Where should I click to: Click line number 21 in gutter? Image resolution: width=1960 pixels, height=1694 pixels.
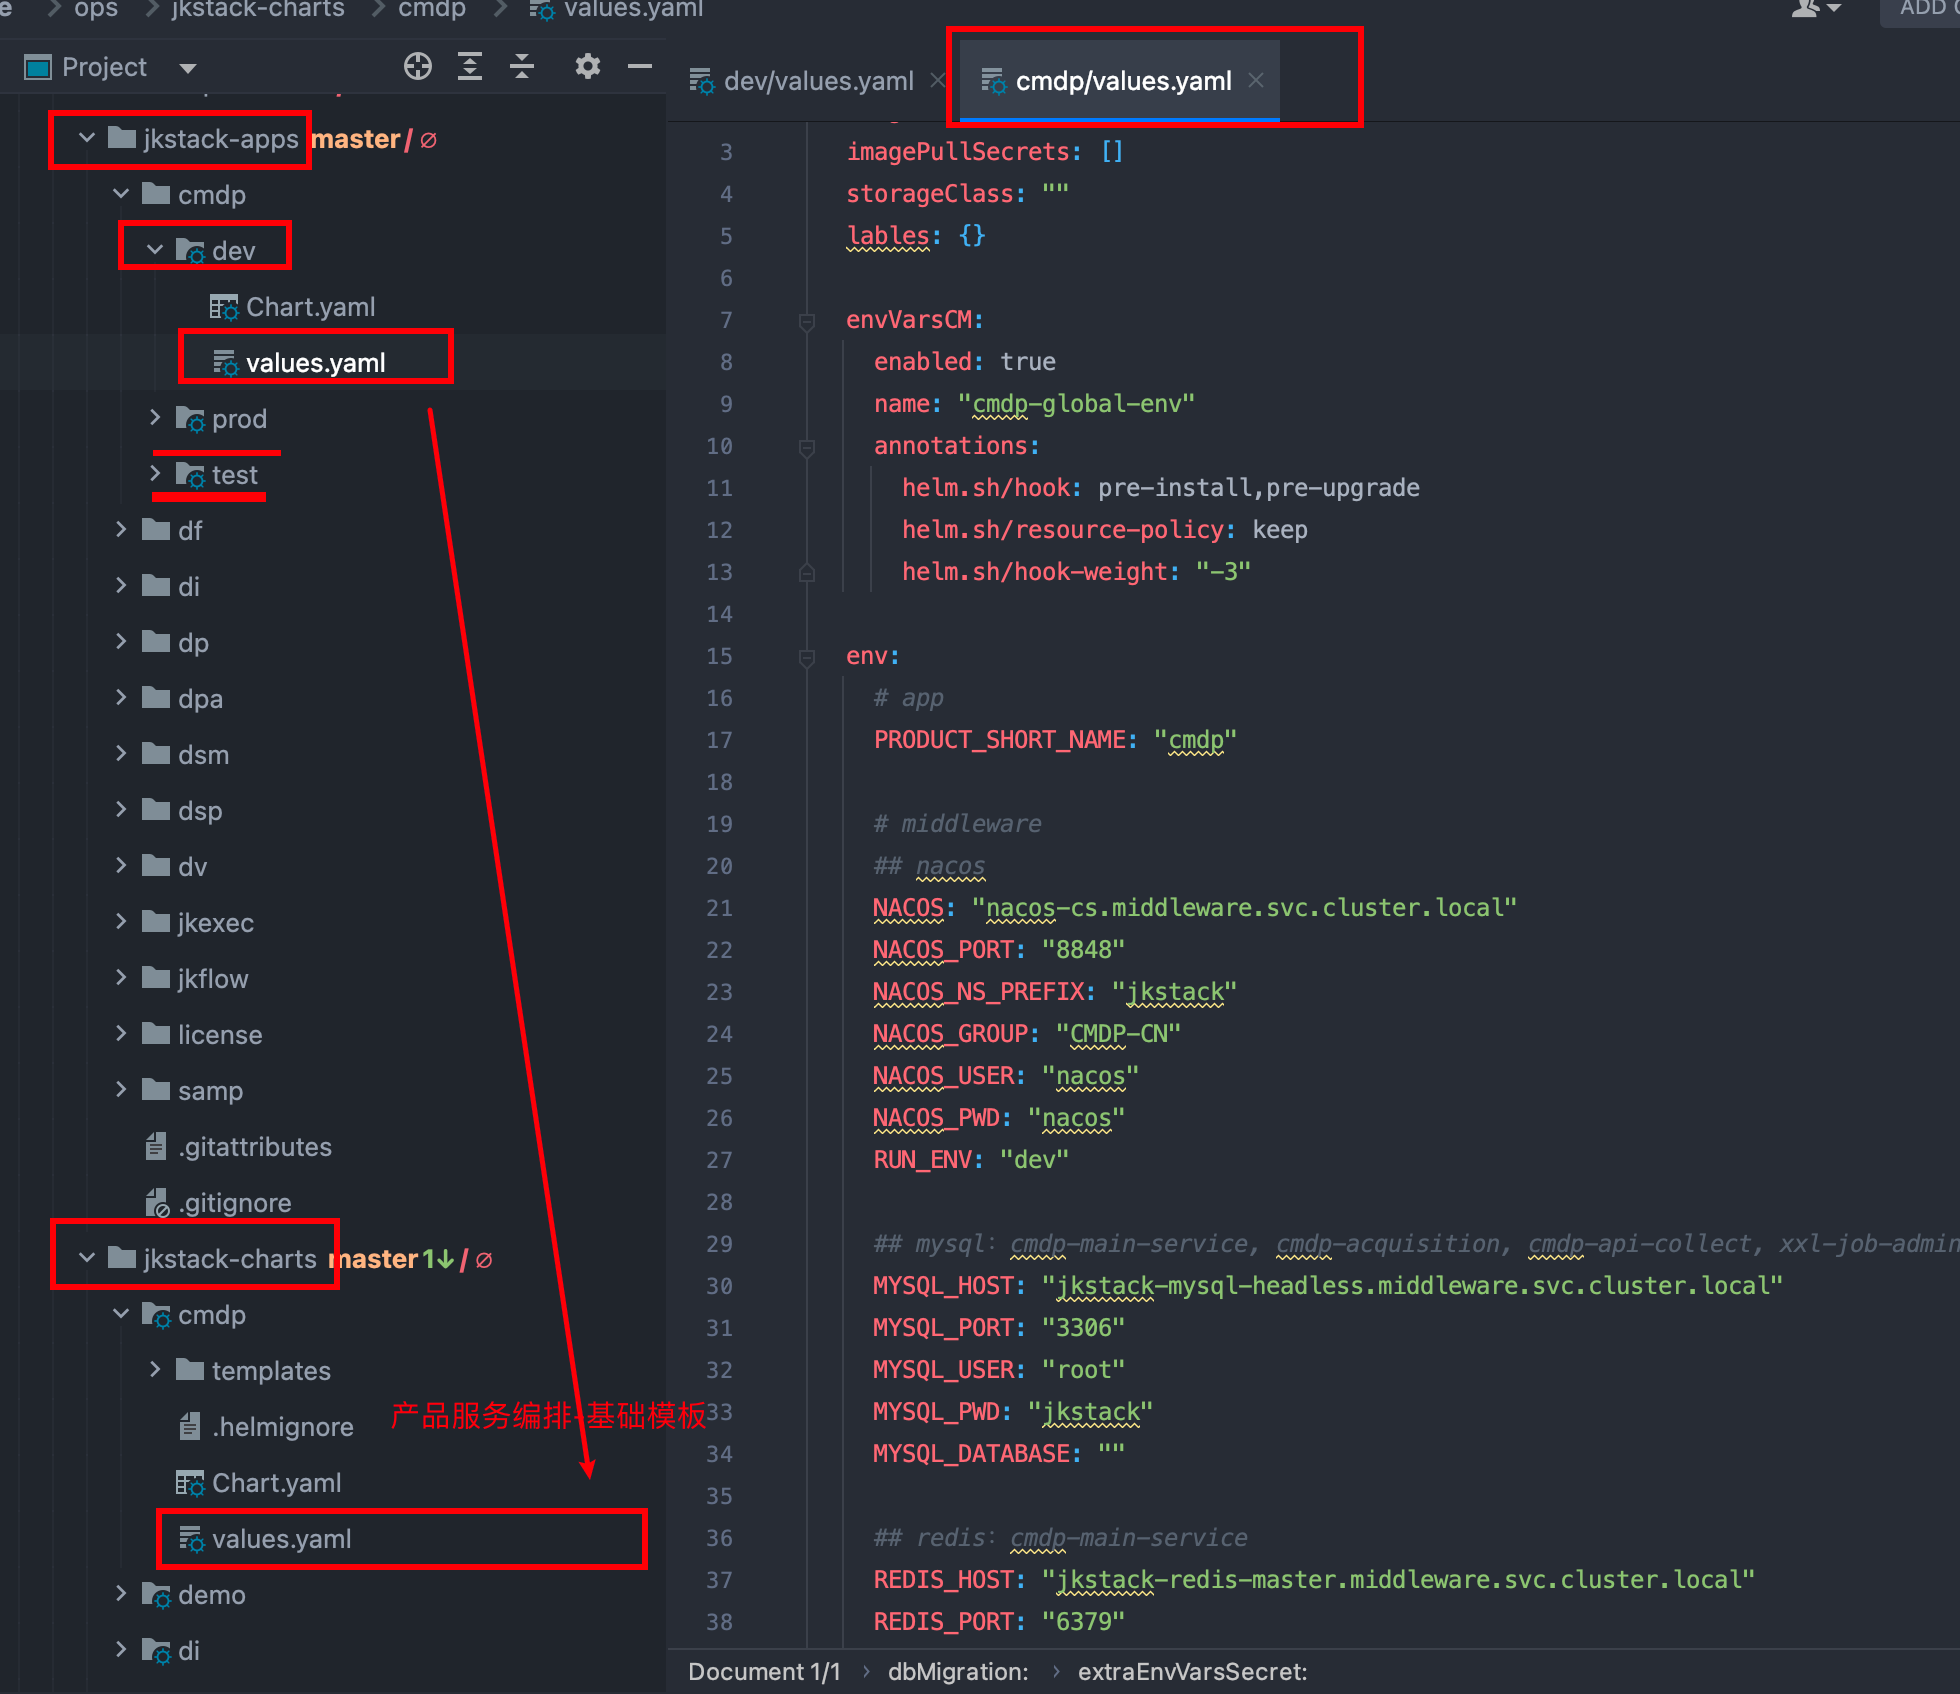[x=719, y=908]
